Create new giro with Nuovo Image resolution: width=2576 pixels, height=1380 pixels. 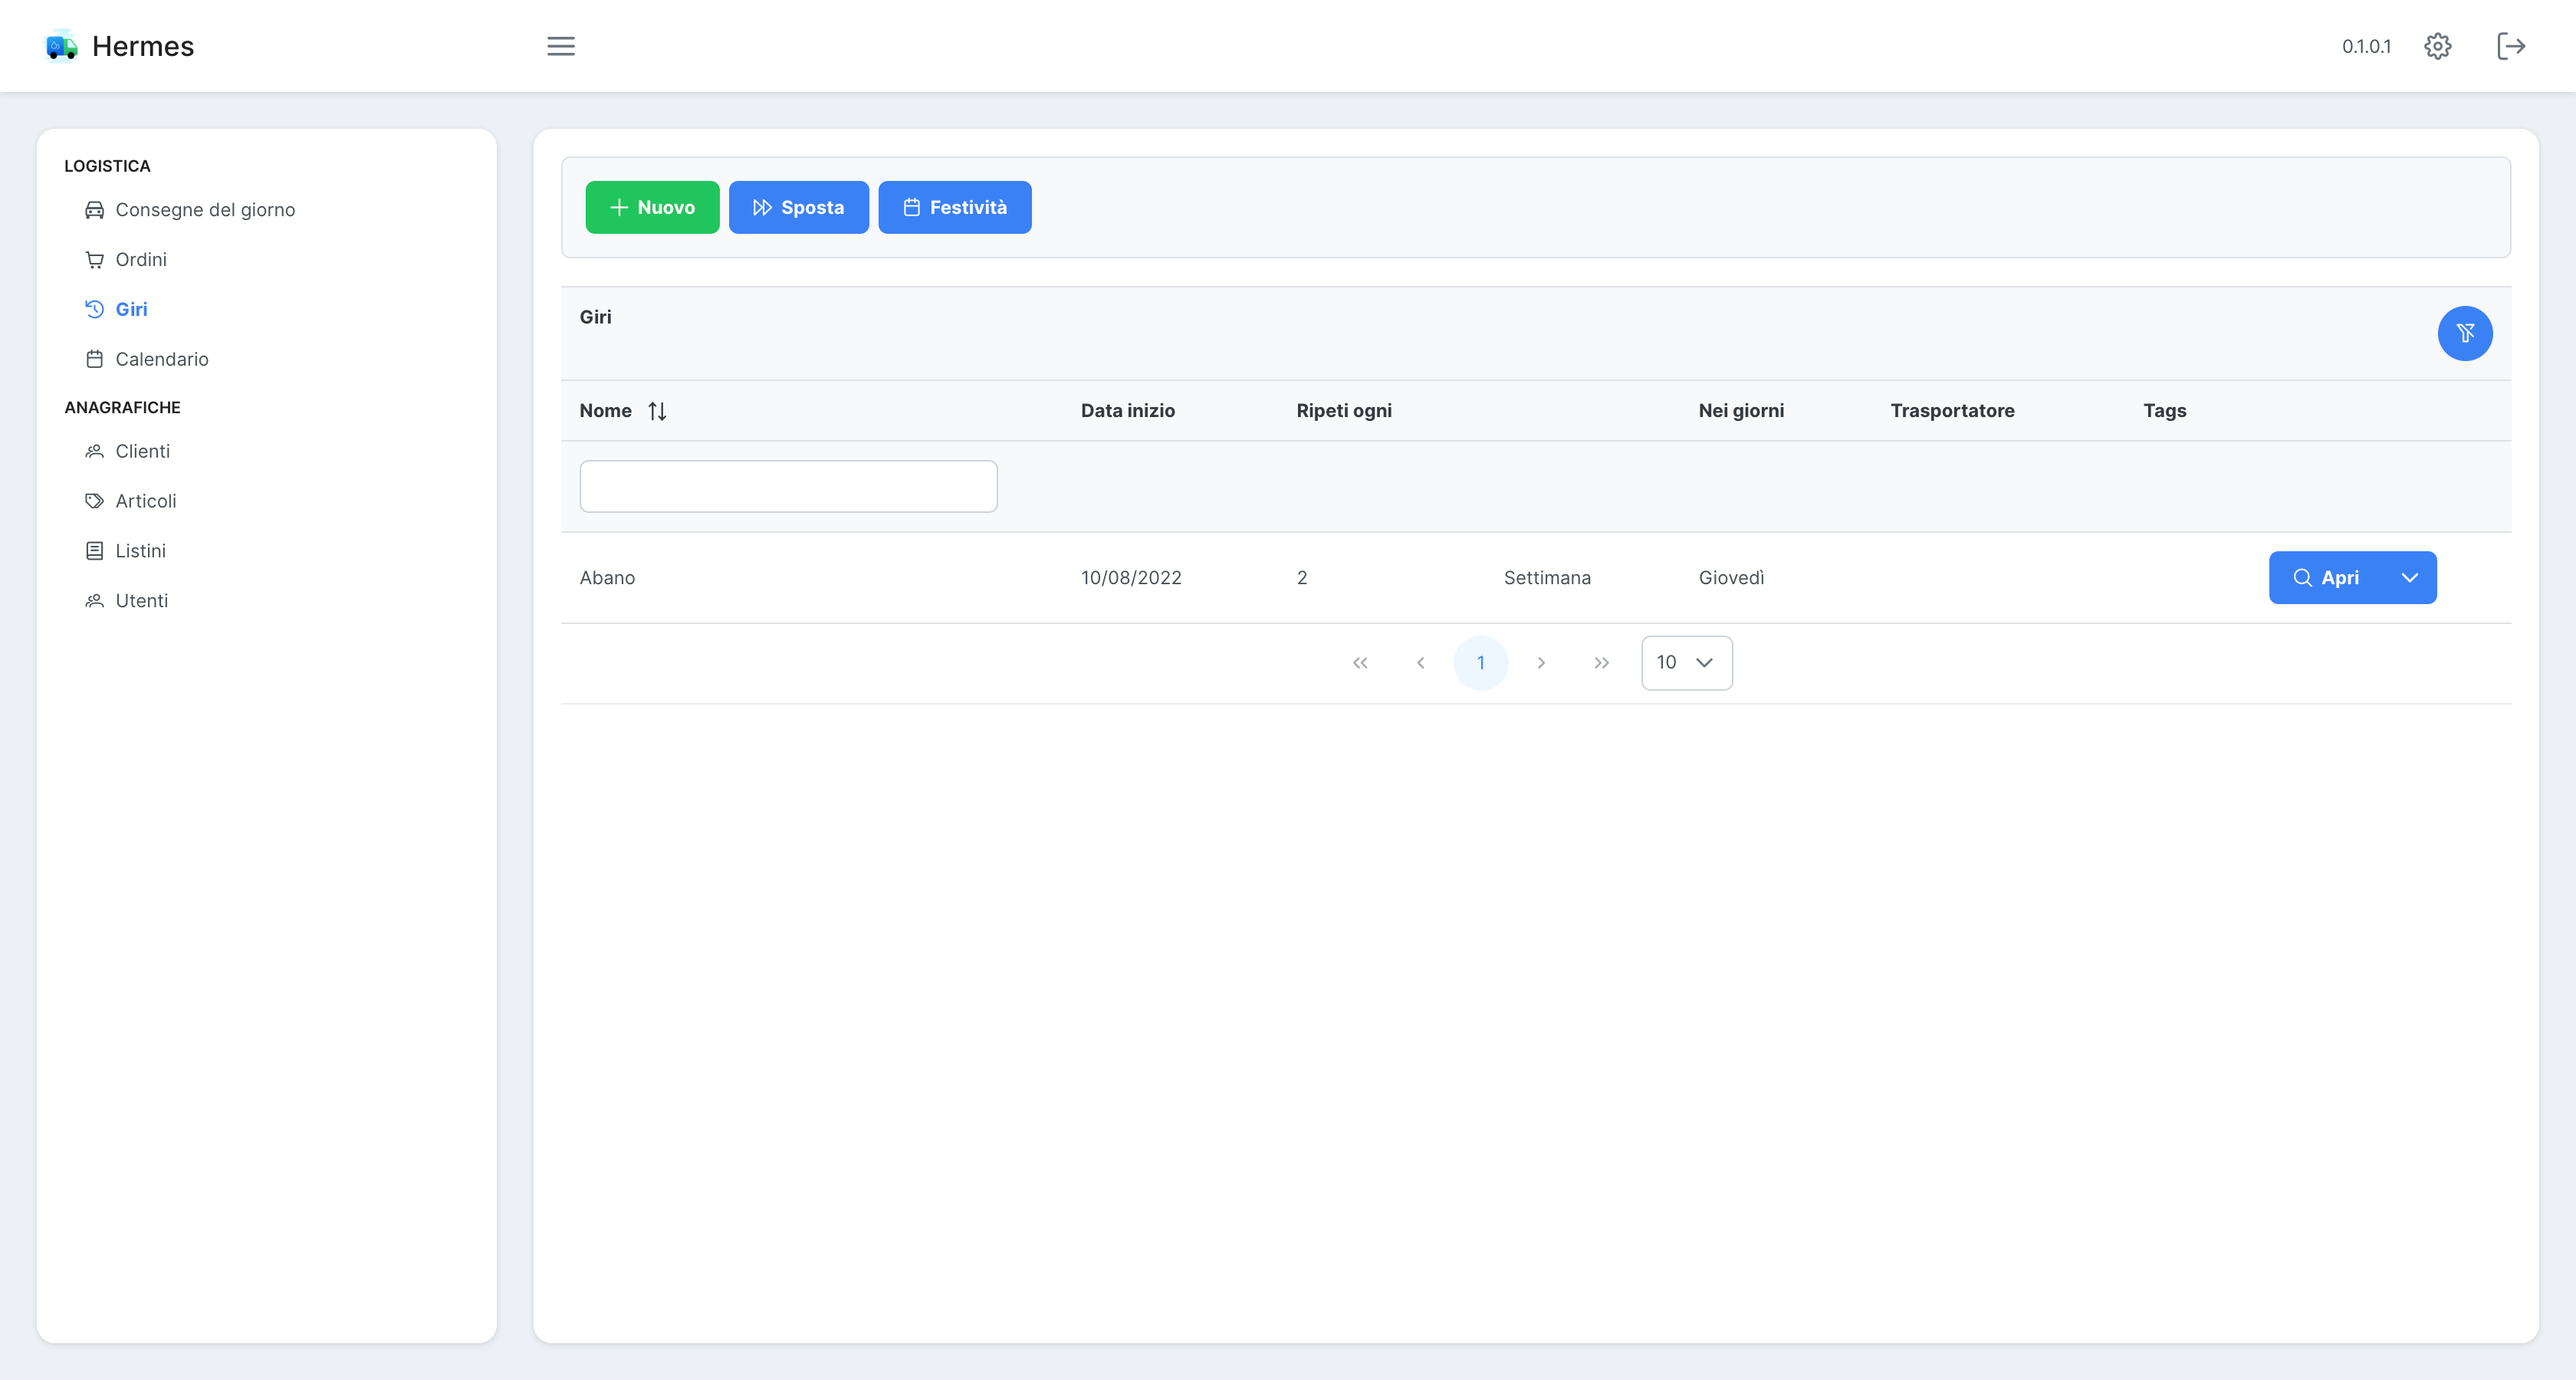[x=652, y=207]
